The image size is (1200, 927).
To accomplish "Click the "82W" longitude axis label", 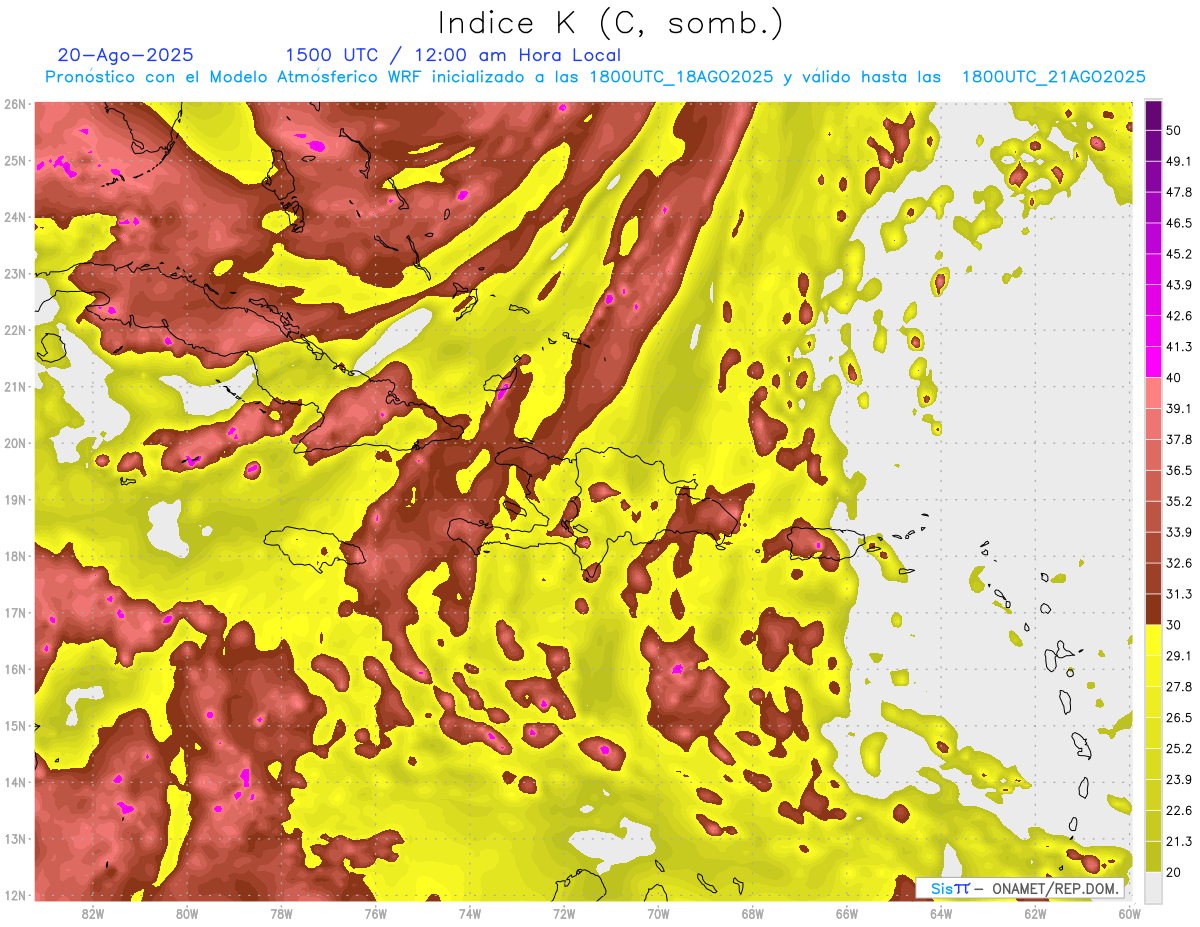I will point(92,914).
